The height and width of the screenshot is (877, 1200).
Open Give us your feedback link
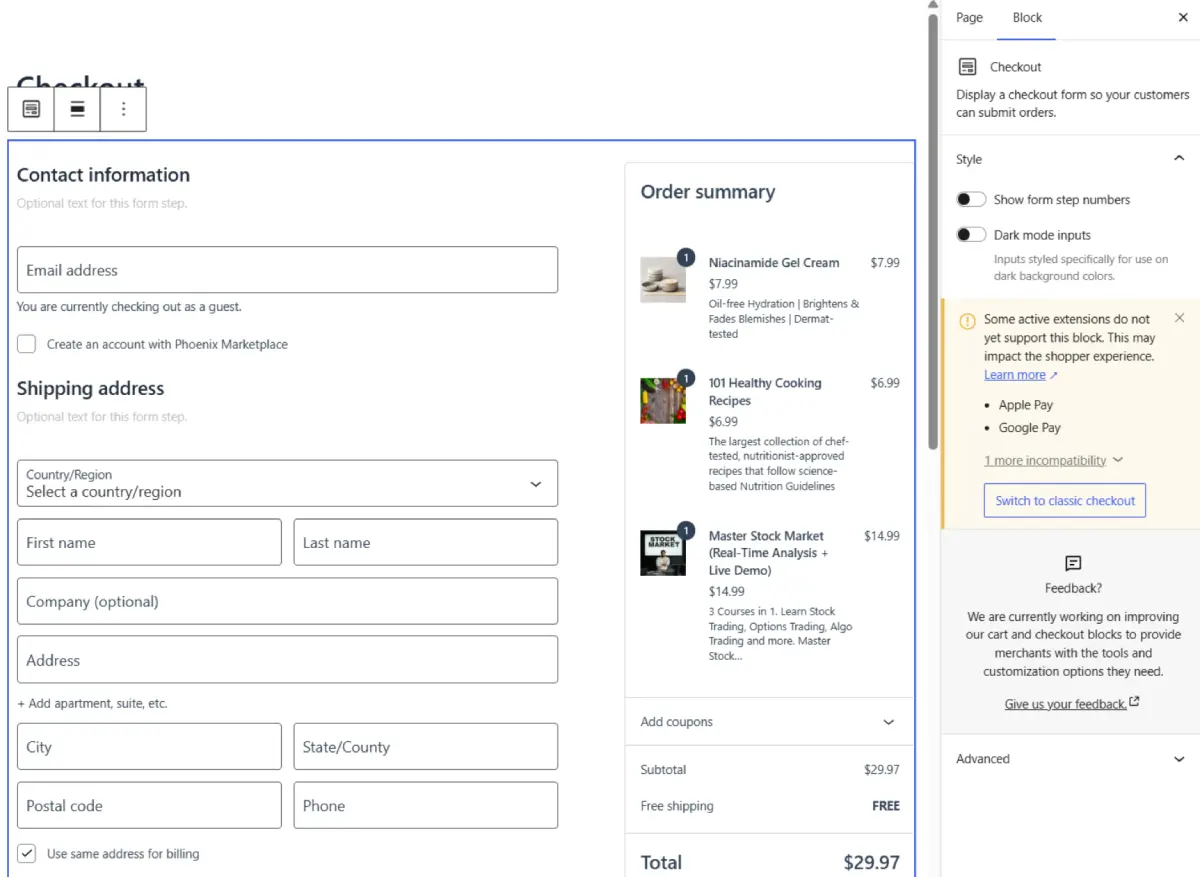(x=1072, y=704)
